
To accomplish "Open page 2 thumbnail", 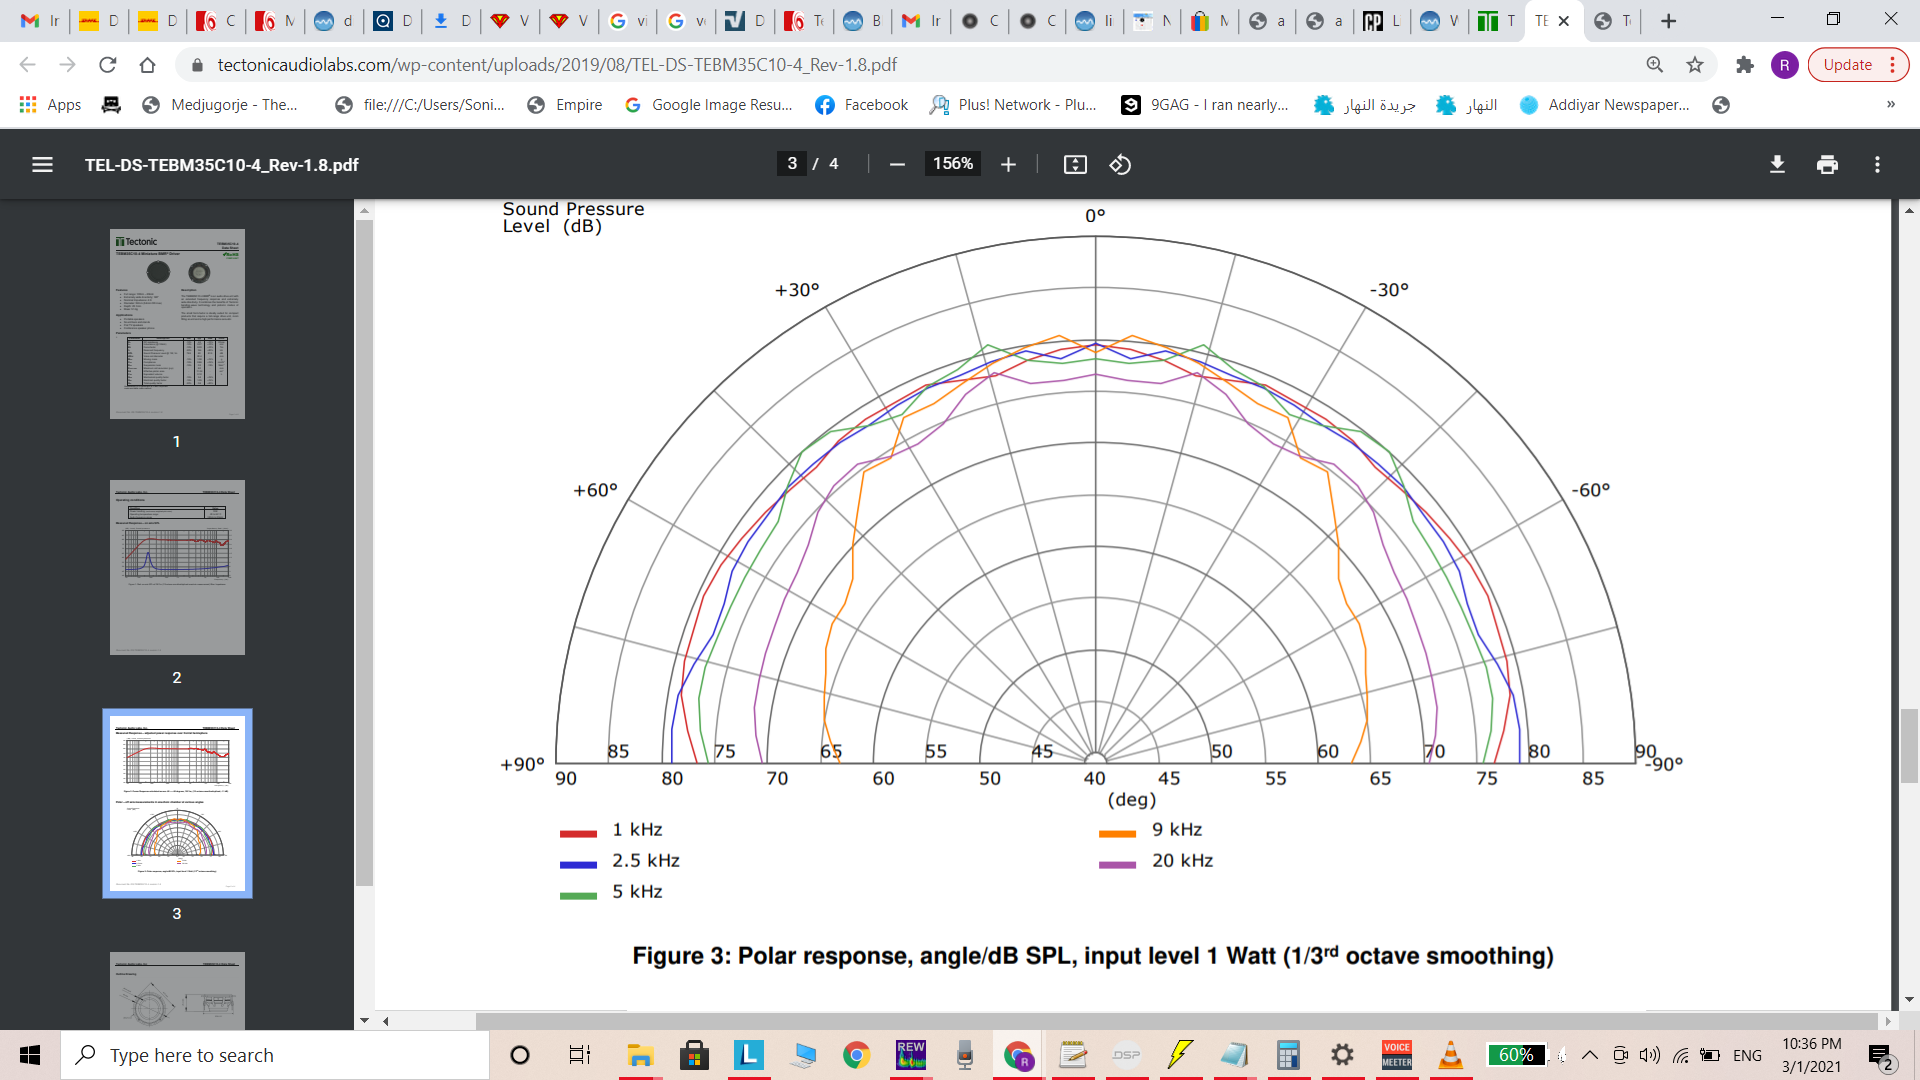I will click(177, 567).
